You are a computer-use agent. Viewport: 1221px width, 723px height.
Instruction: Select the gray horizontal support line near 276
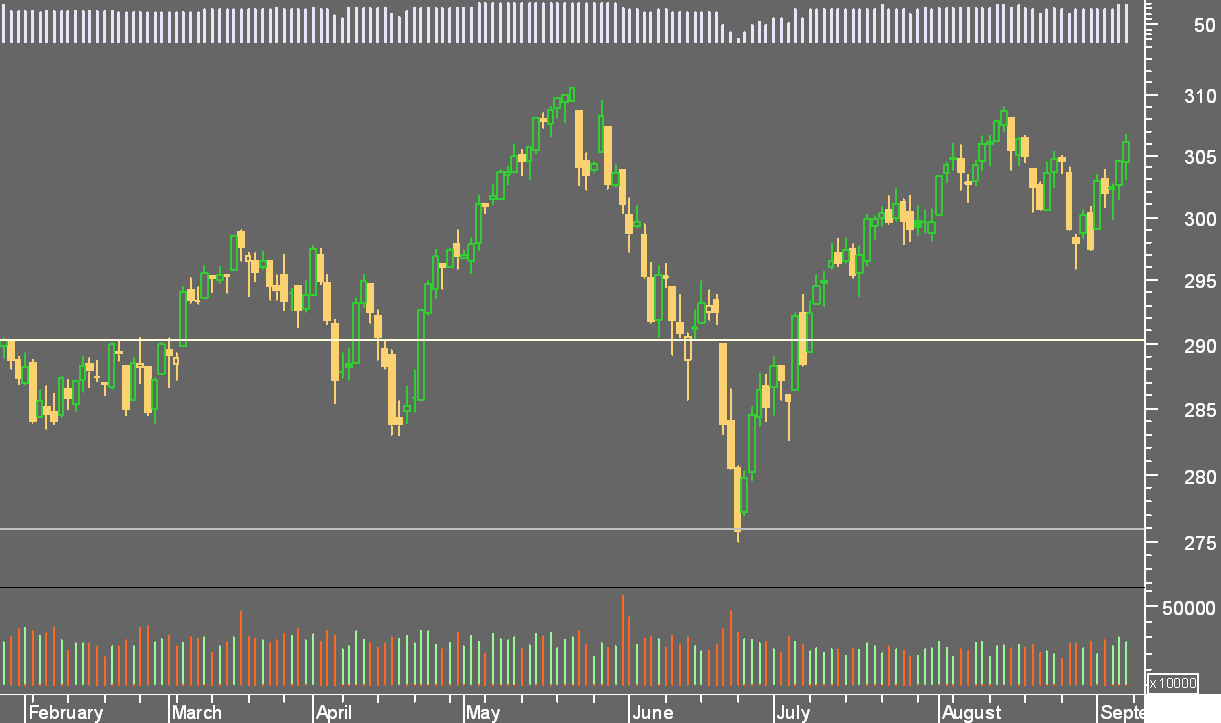tap(572, 529)
